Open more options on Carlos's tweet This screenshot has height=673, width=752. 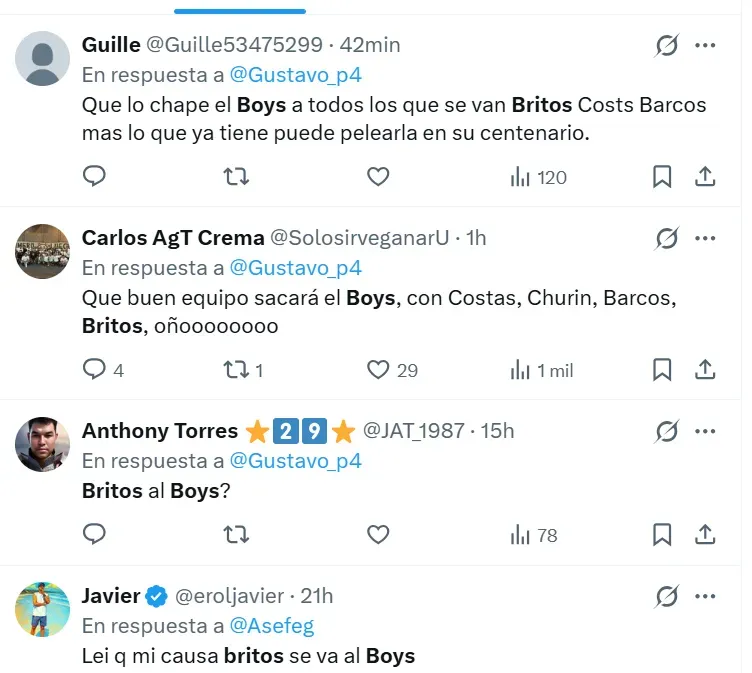coord(706,238)
